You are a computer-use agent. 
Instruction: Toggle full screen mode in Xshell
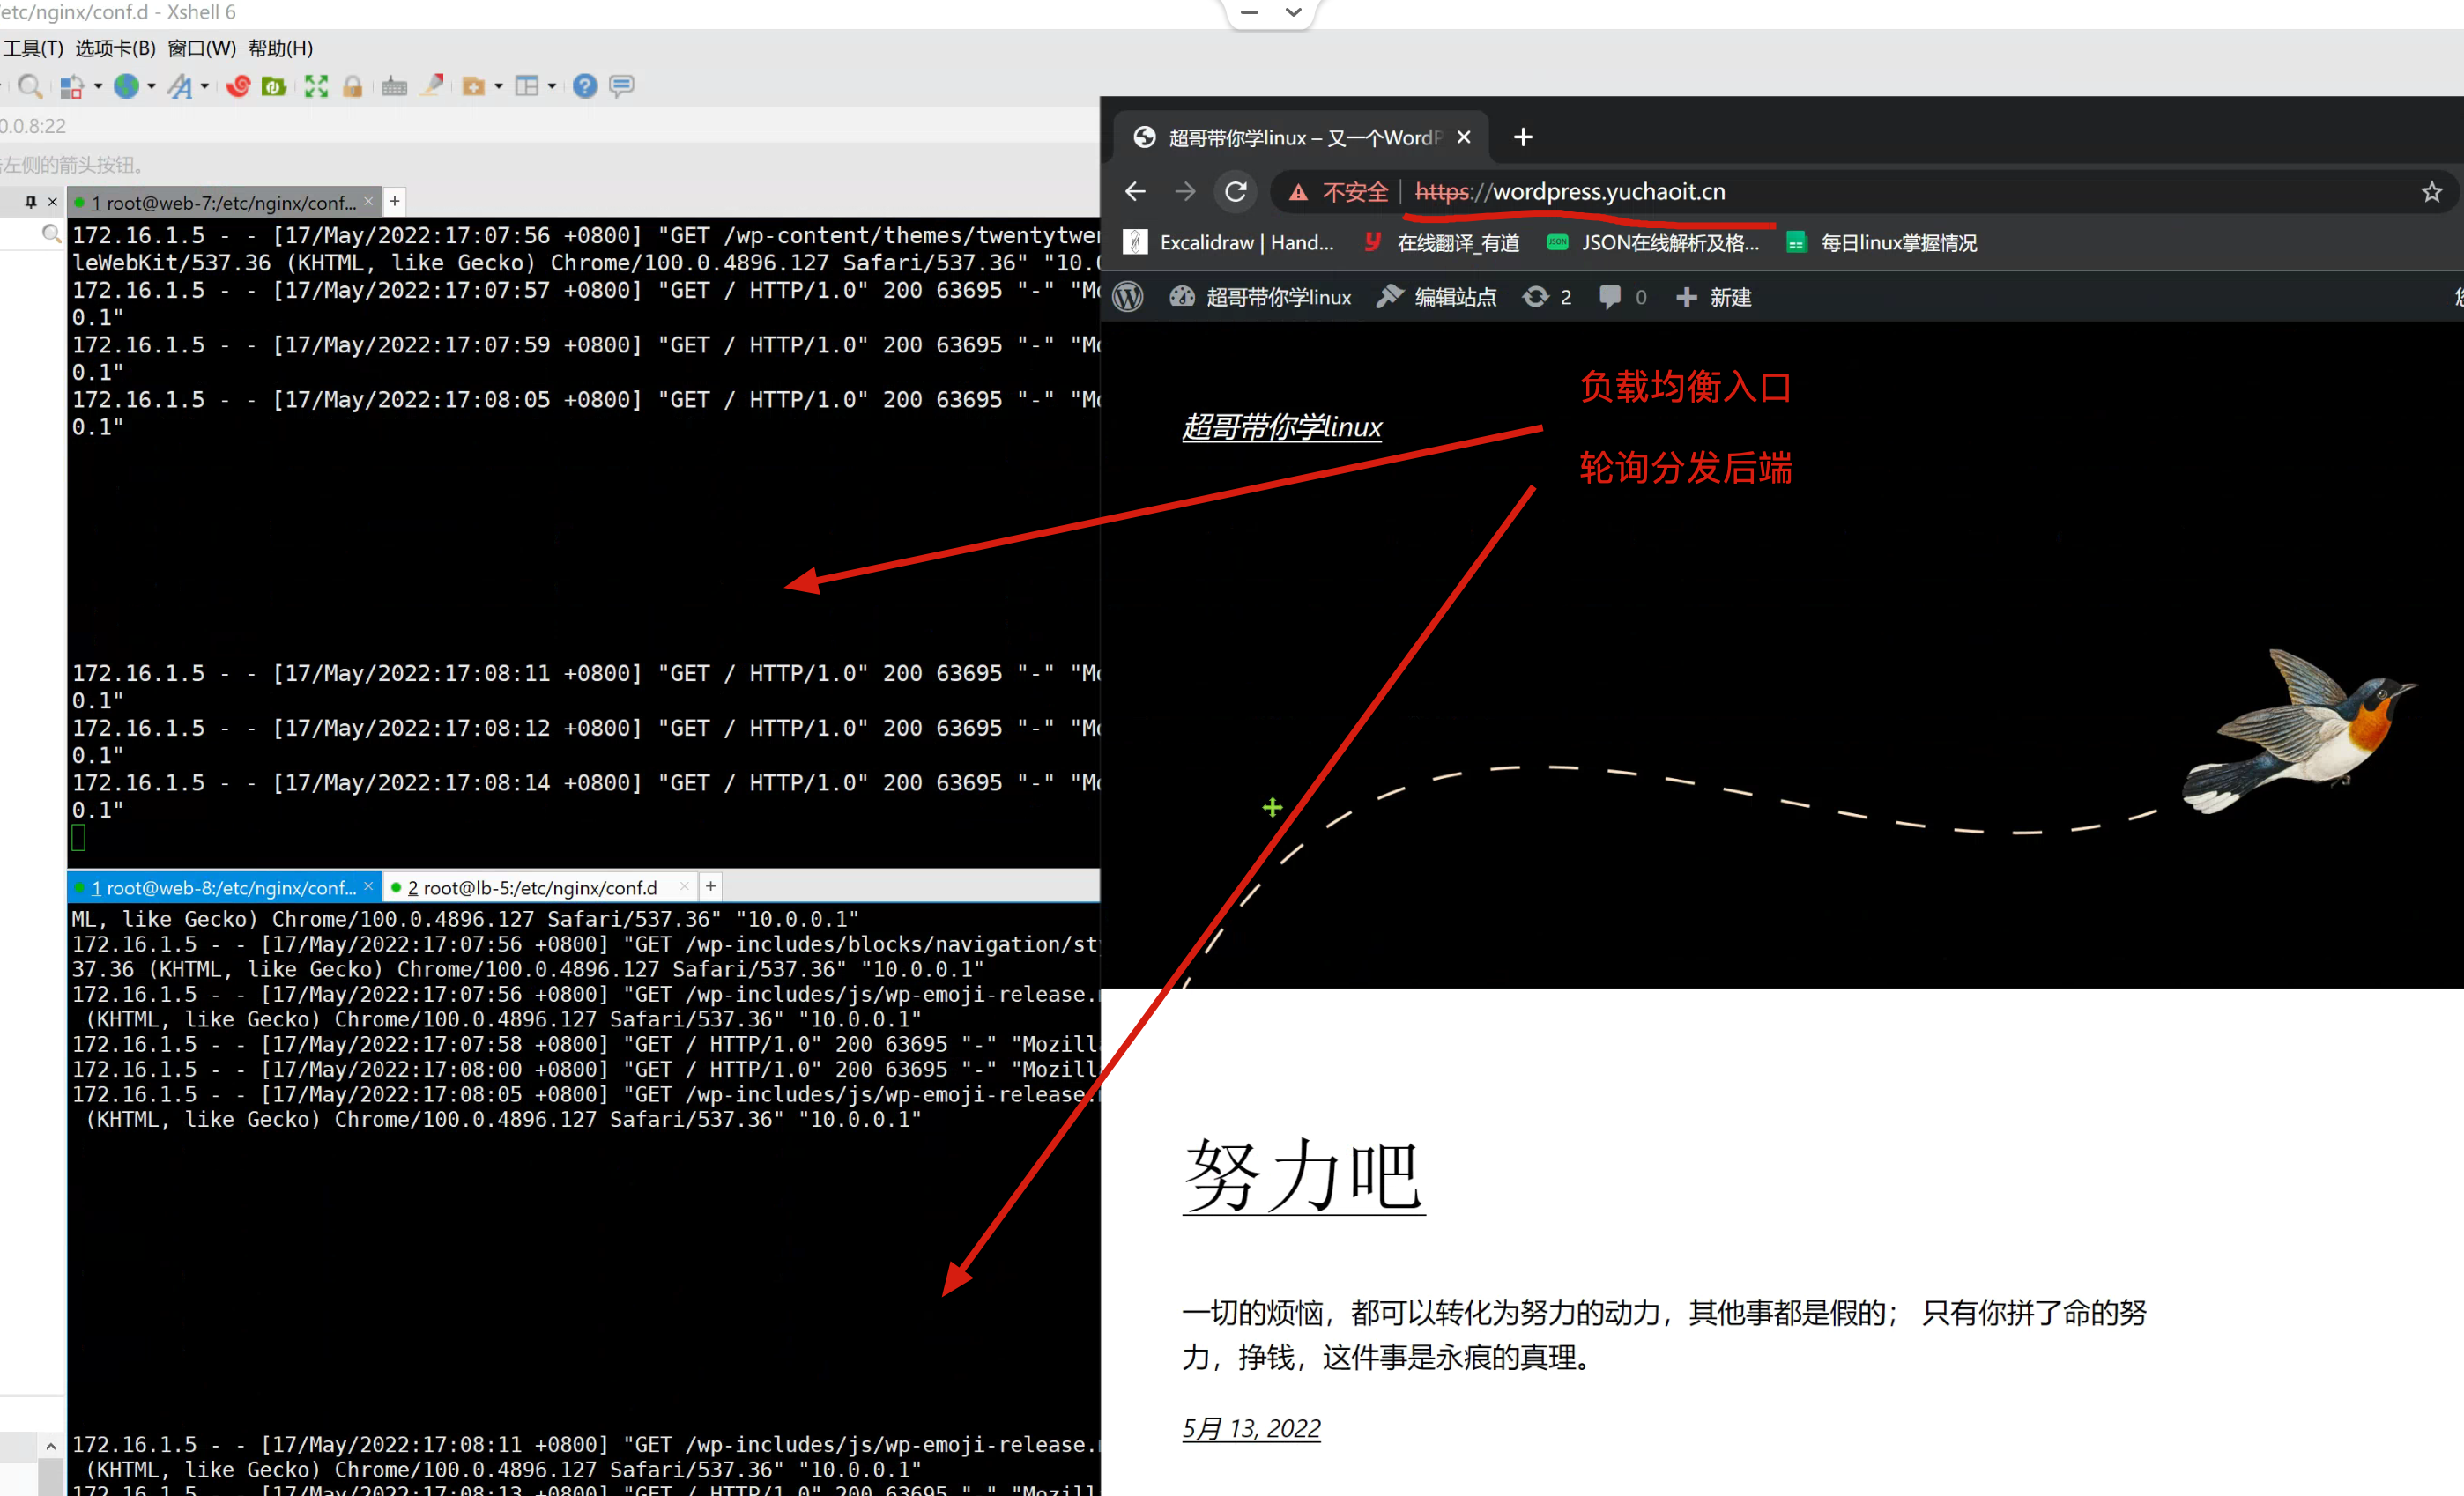(x=316, y=86)
